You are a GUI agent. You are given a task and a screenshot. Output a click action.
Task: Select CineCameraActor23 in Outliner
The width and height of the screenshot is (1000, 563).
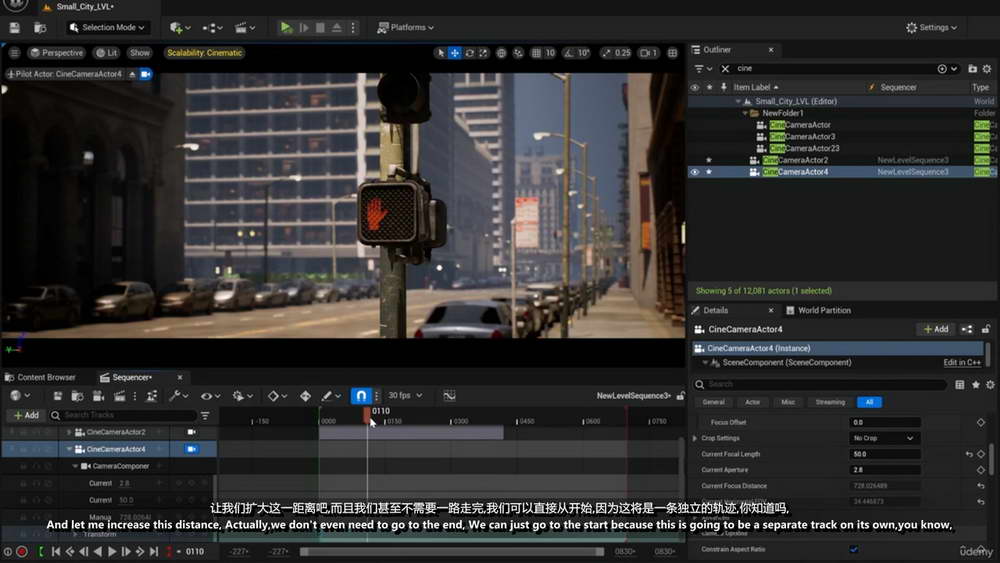pos(804,148)
